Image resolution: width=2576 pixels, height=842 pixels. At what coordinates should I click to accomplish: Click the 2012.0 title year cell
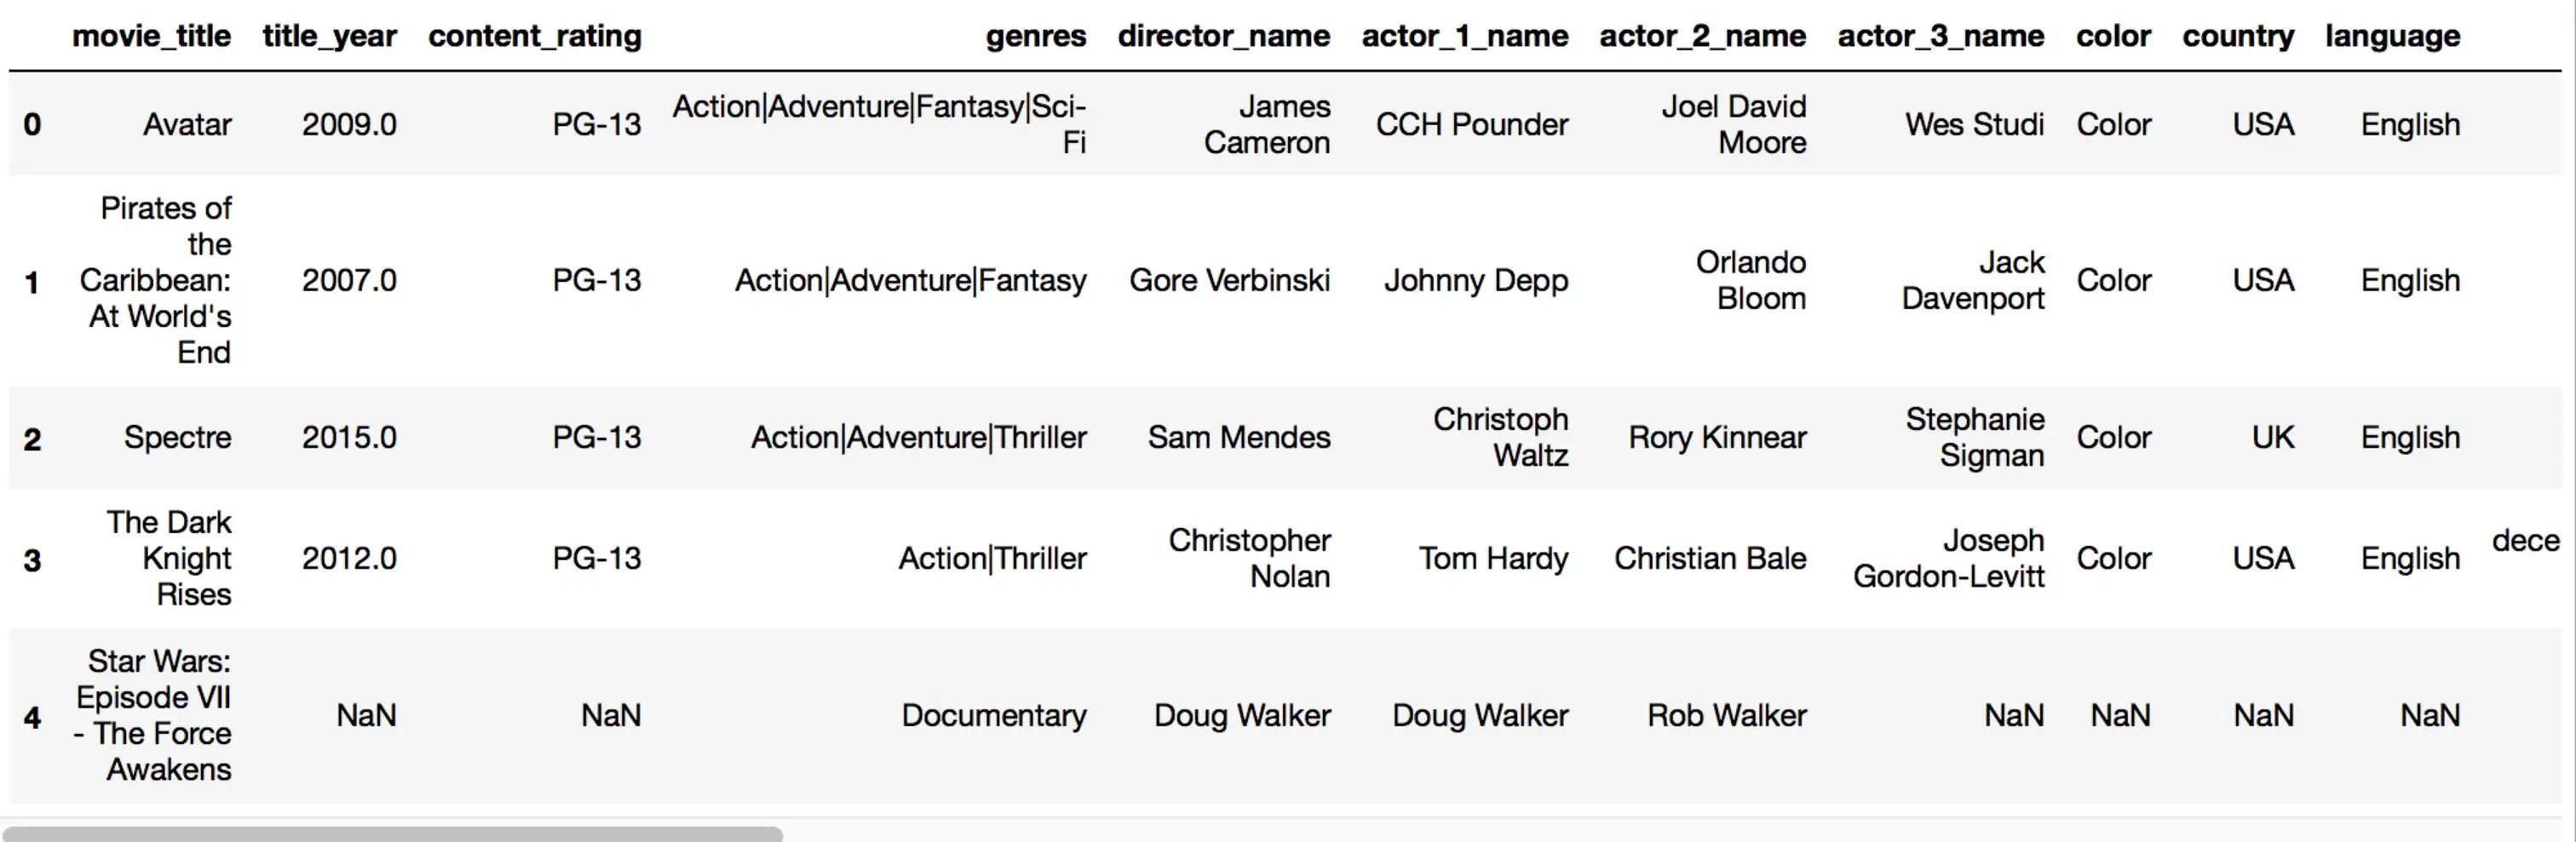(x=349, y=559)
